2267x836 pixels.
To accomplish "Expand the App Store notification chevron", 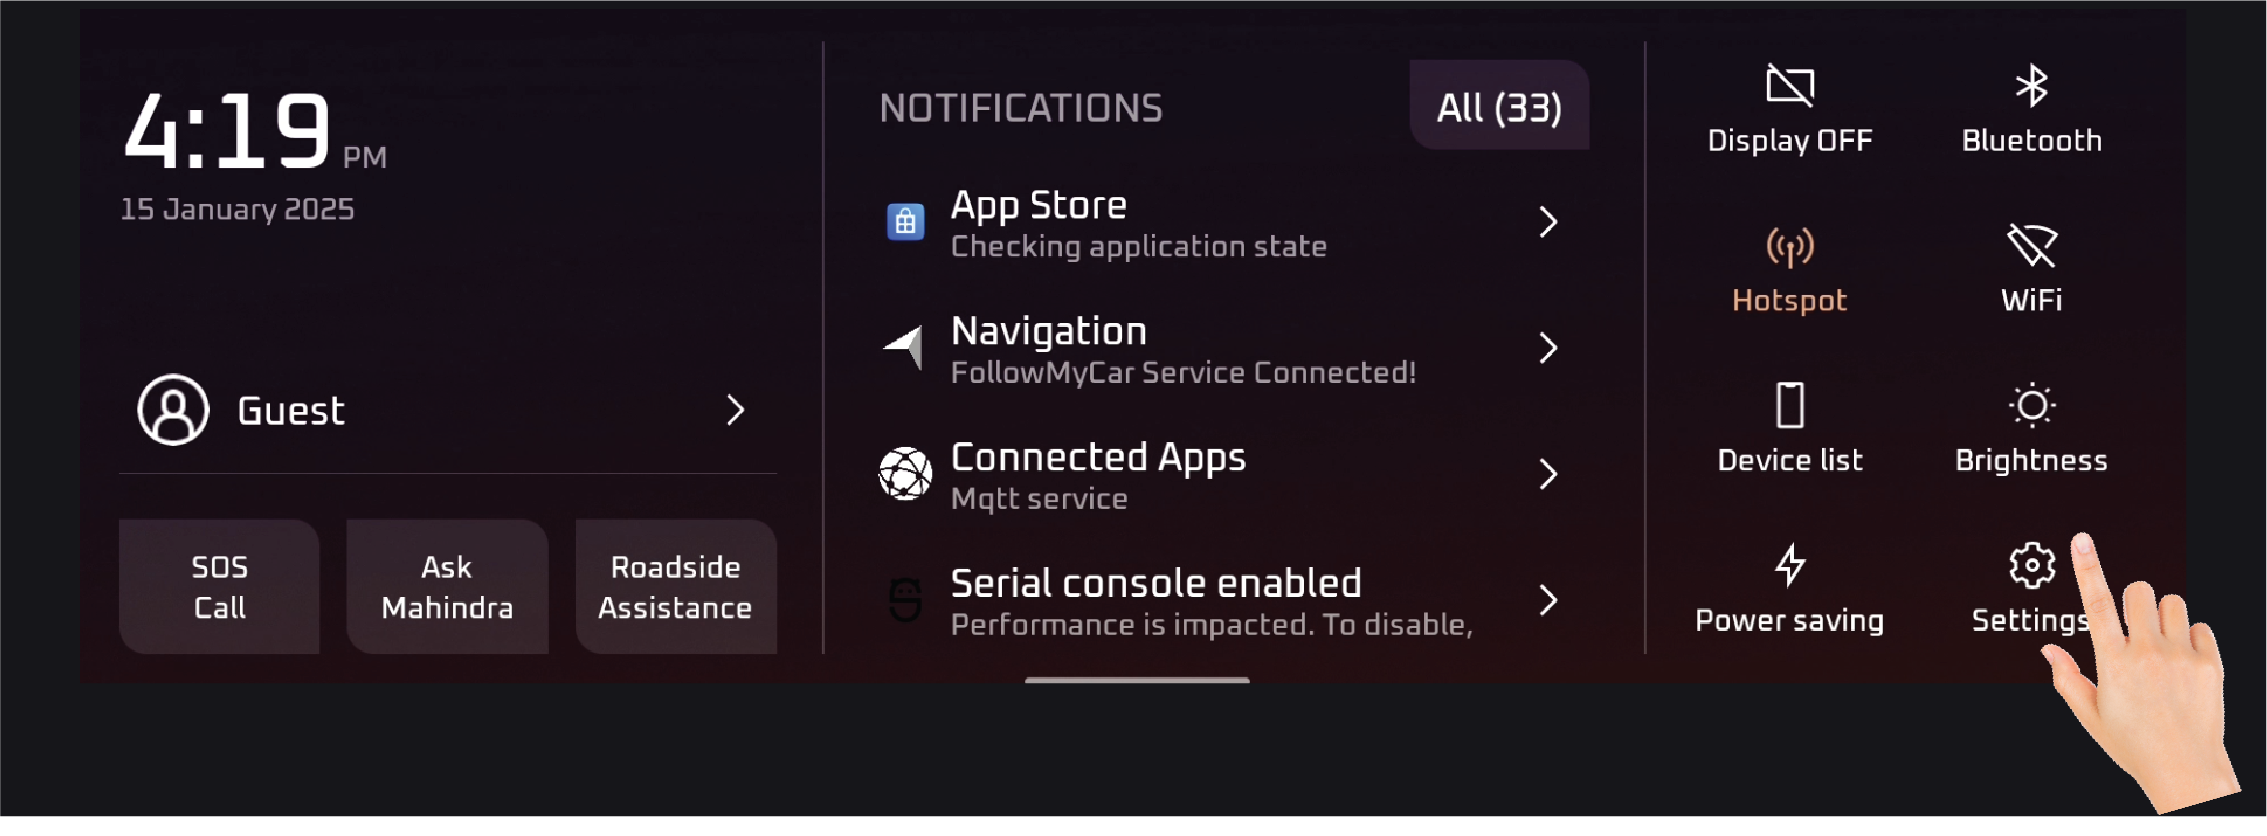I will (x=1548, y=222).
